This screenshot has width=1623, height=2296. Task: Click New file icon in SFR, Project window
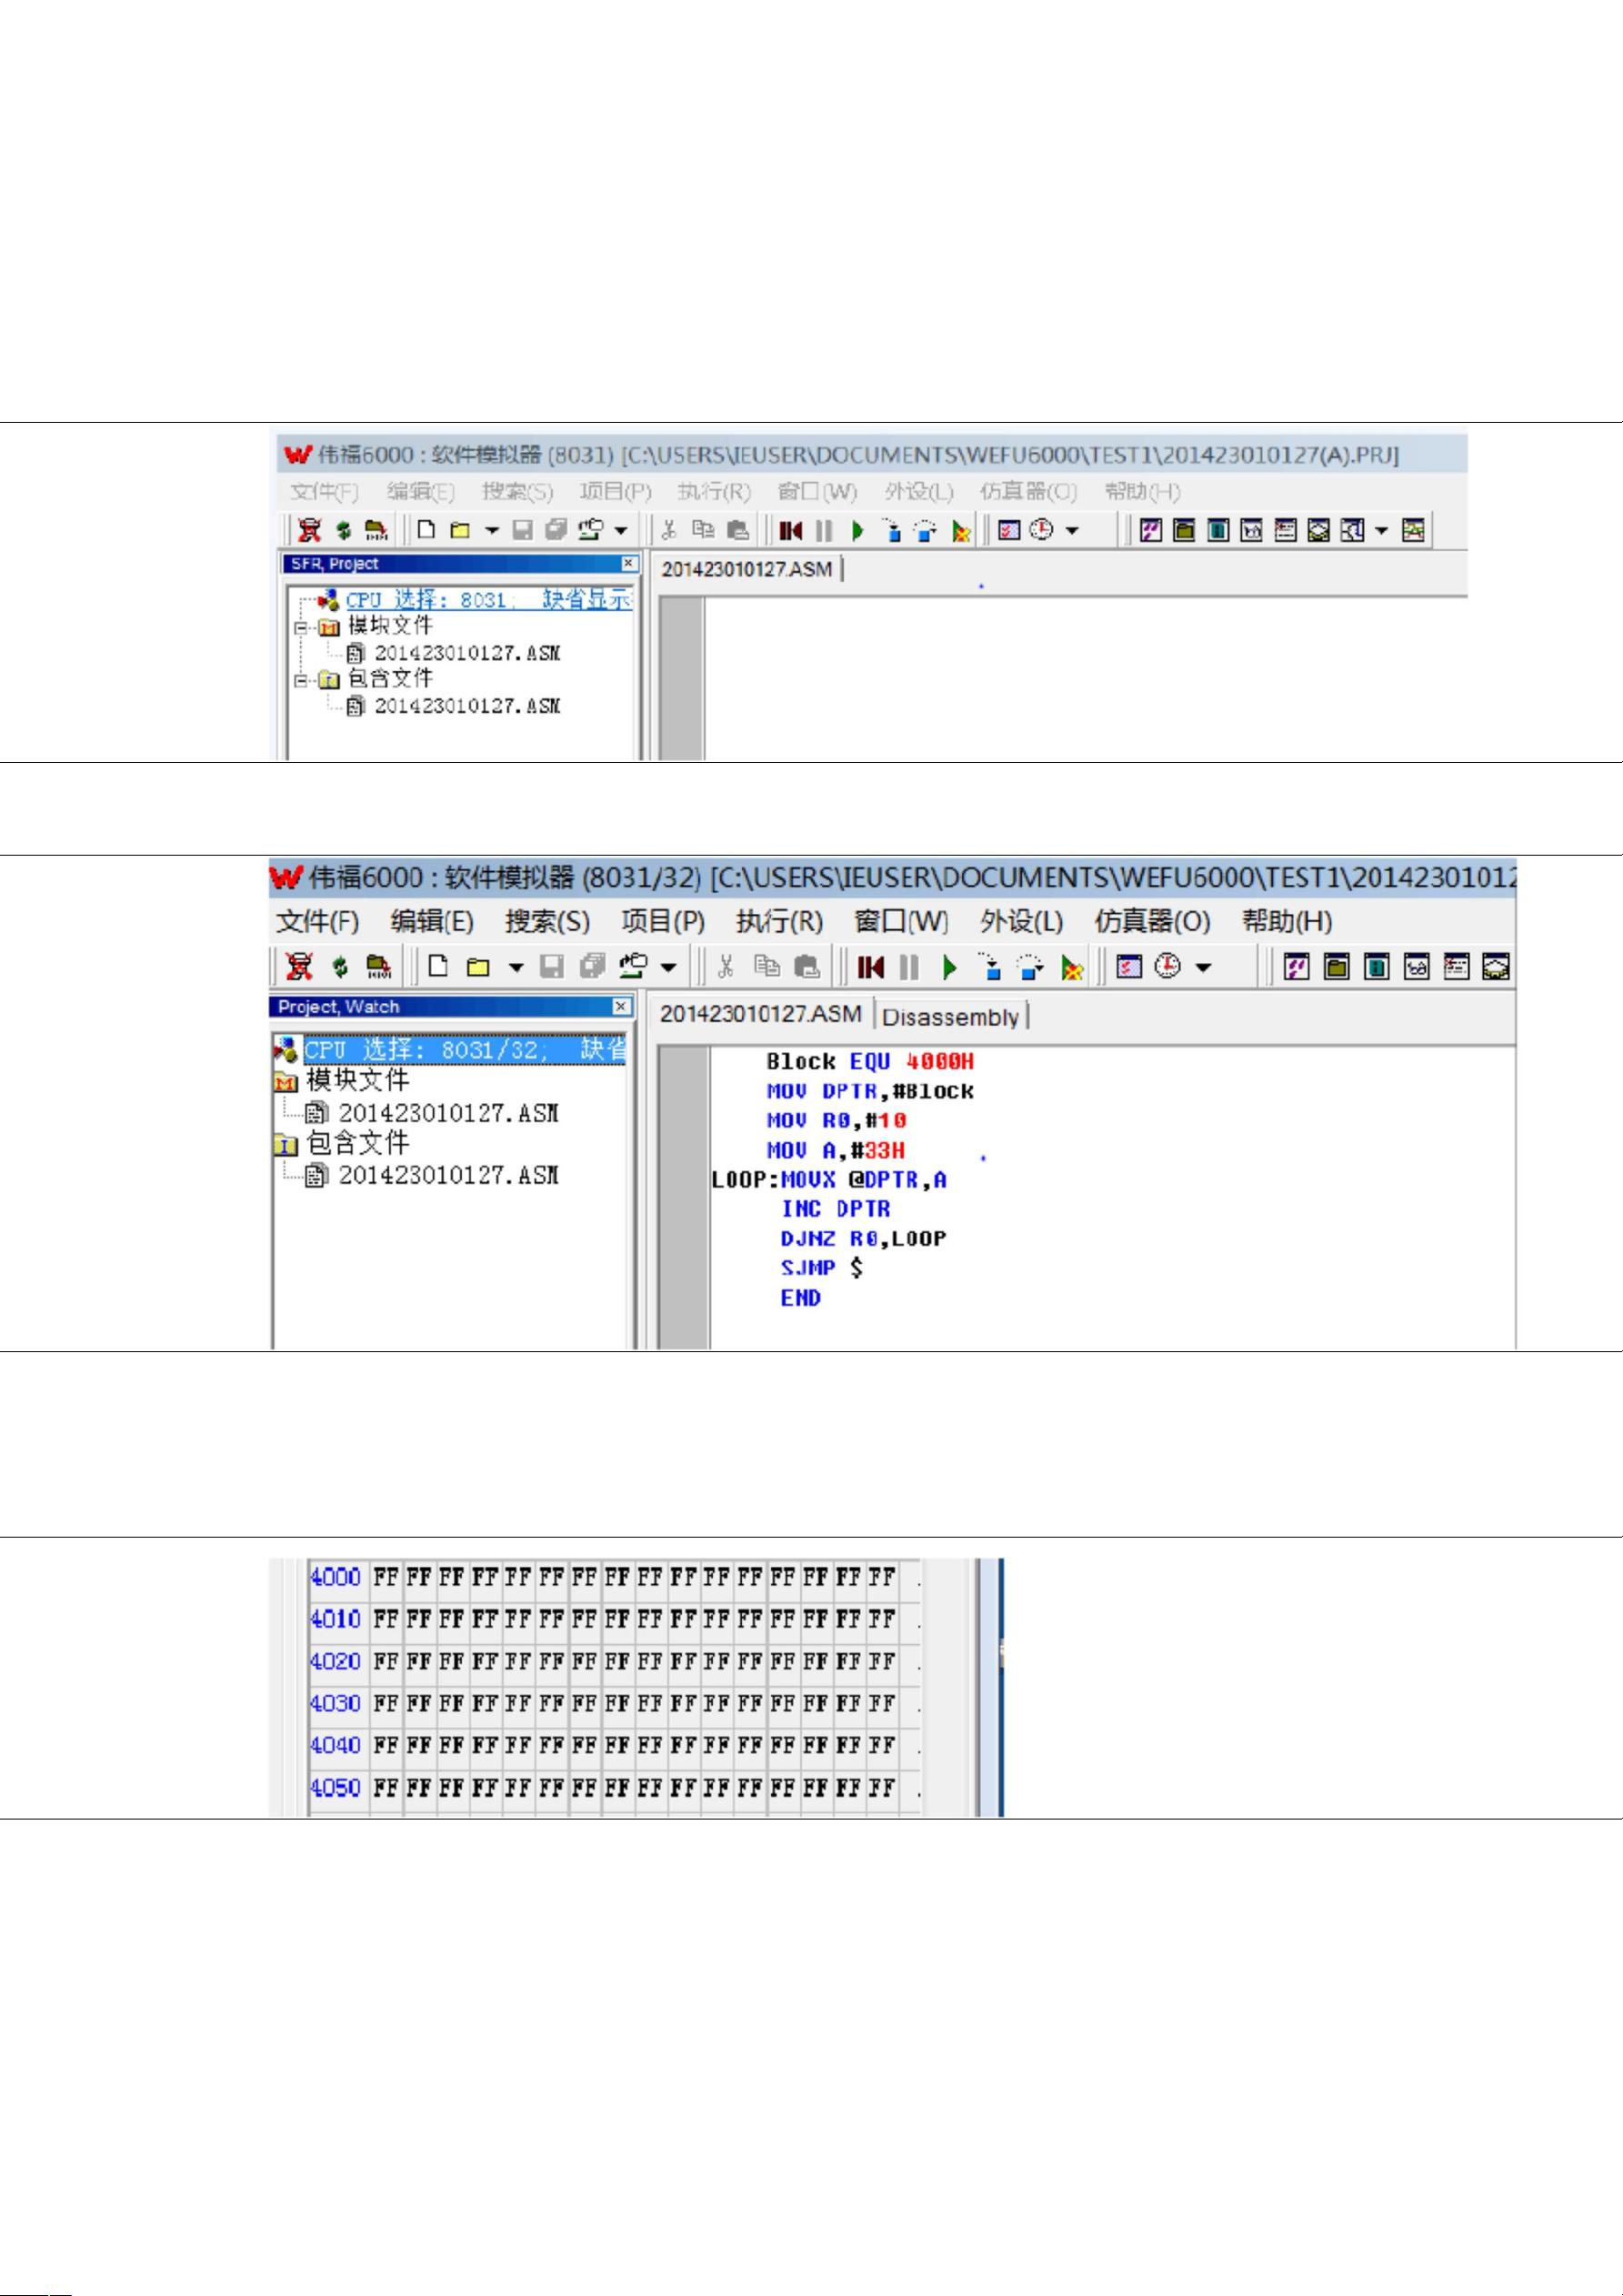coord(427,529)
